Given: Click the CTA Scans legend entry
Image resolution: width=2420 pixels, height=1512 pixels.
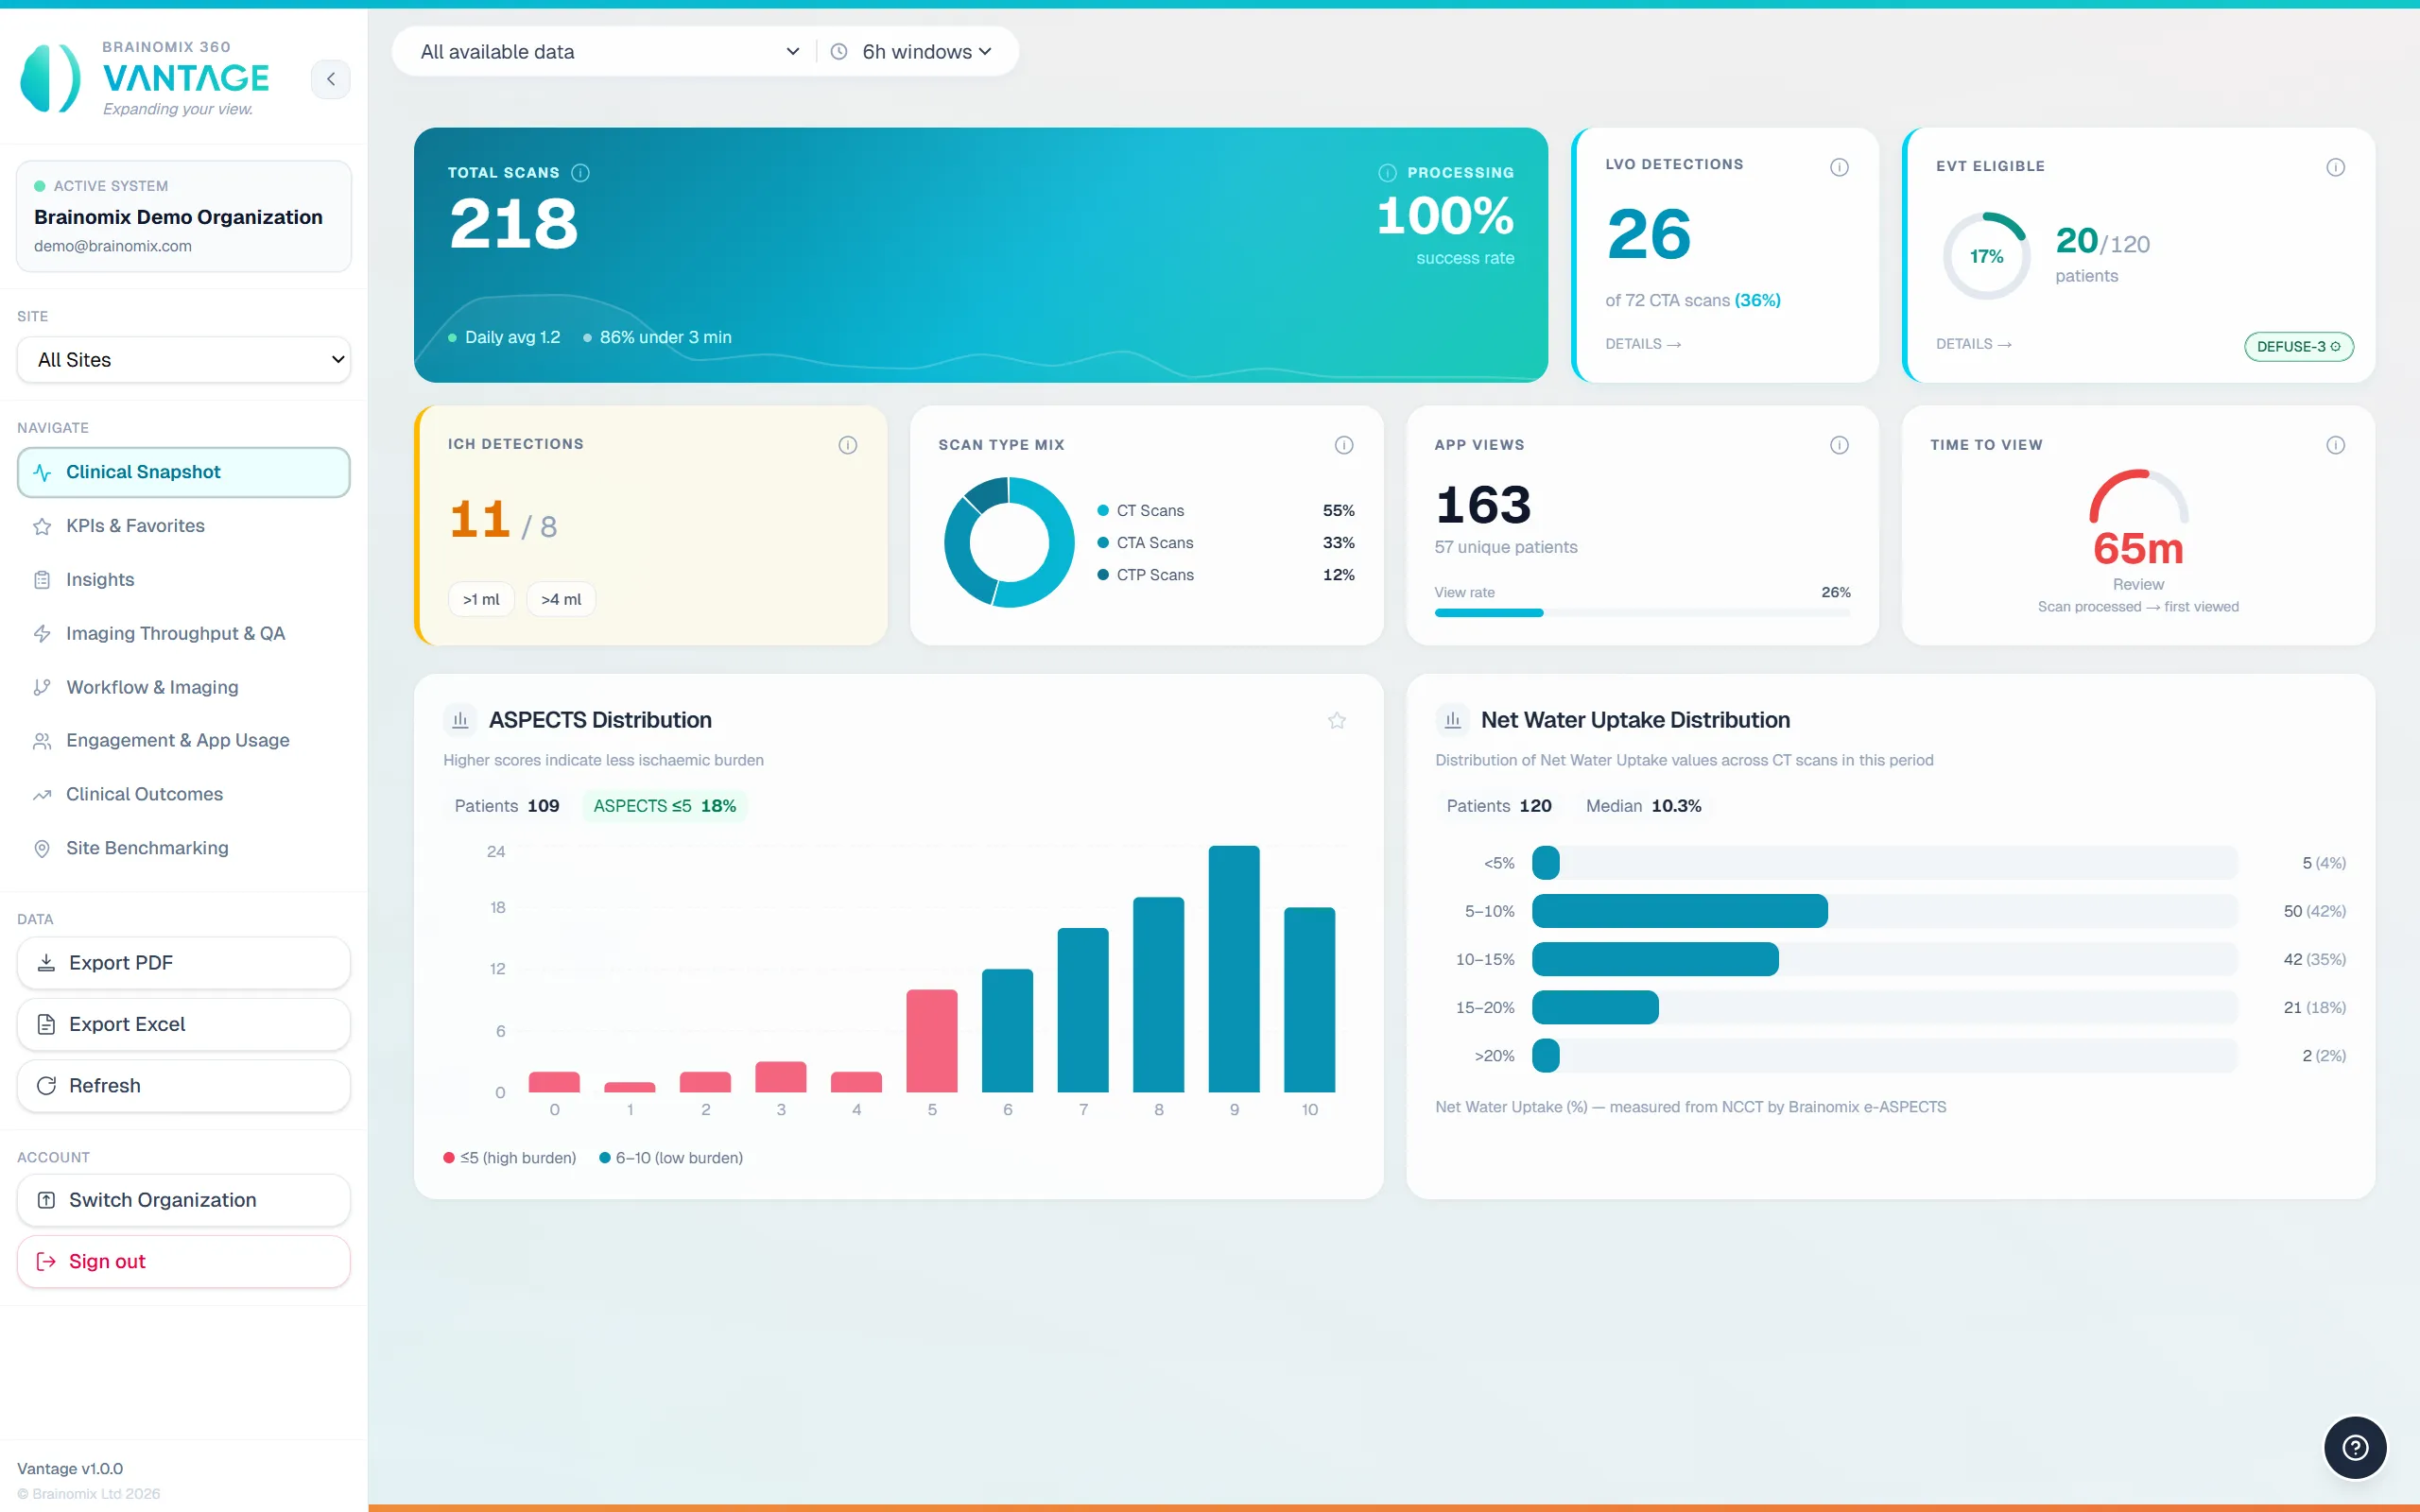Looking at the screenshot, I should click(x=1225, y=543).
